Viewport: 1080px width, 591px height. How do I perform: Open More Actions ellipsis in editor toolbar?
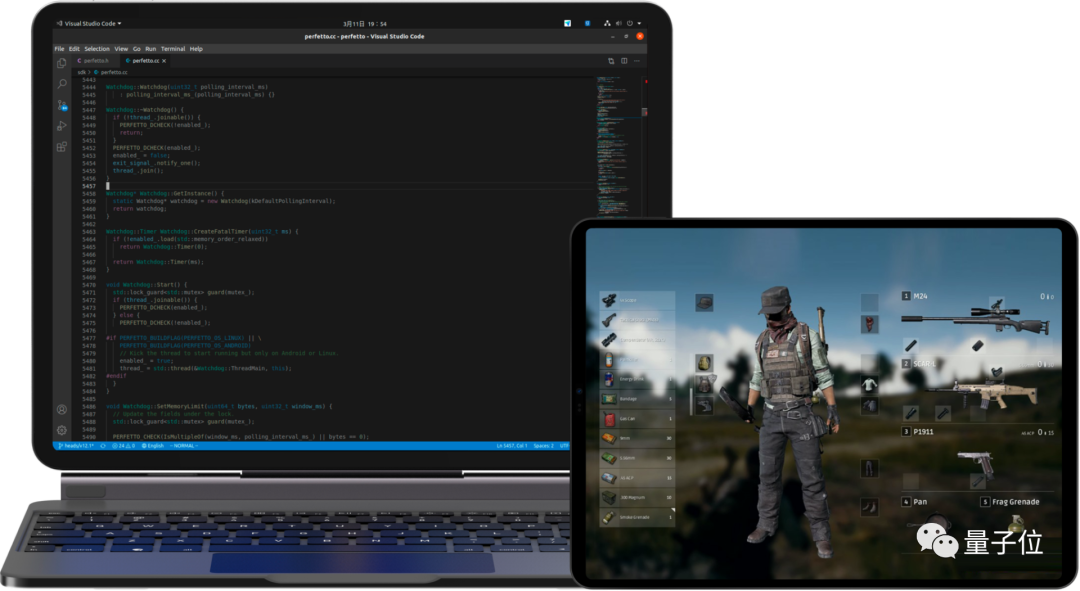(x=637, y=61)
